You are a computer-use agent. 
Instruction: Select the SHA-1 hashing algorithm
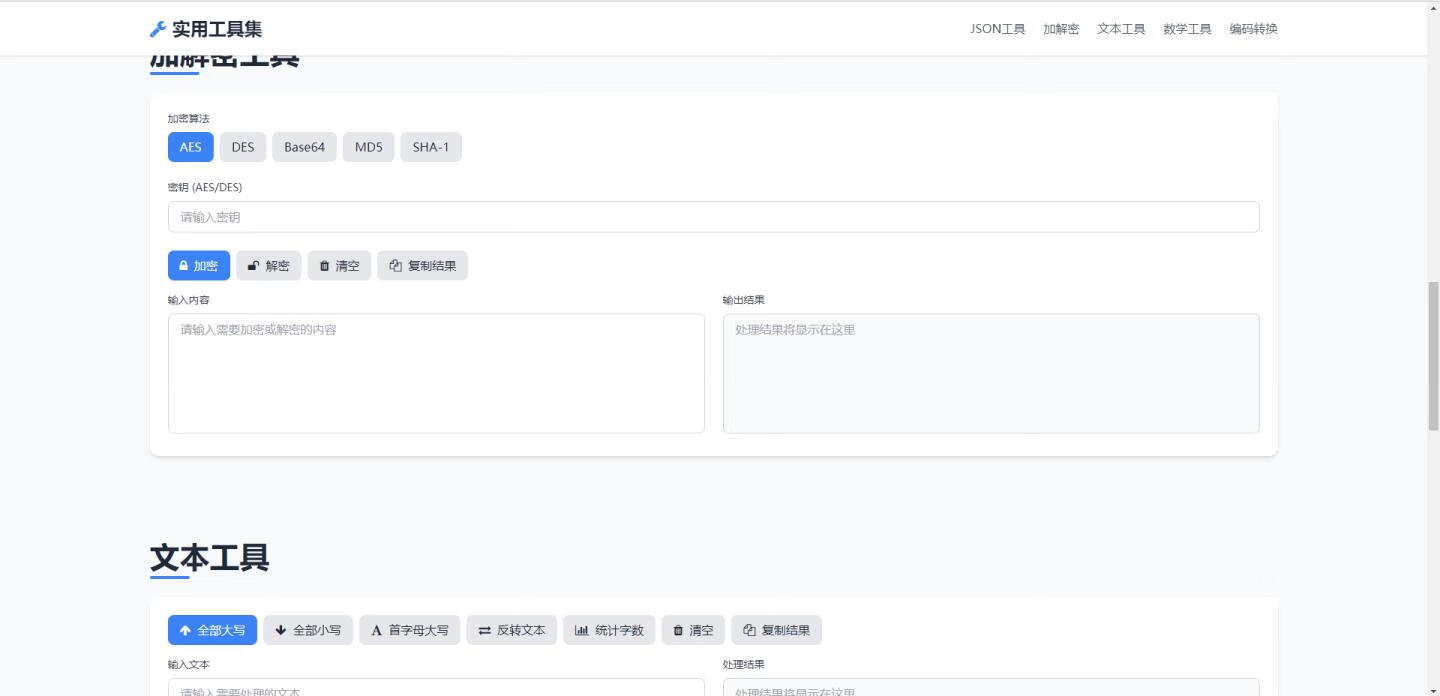coord(431,147)
